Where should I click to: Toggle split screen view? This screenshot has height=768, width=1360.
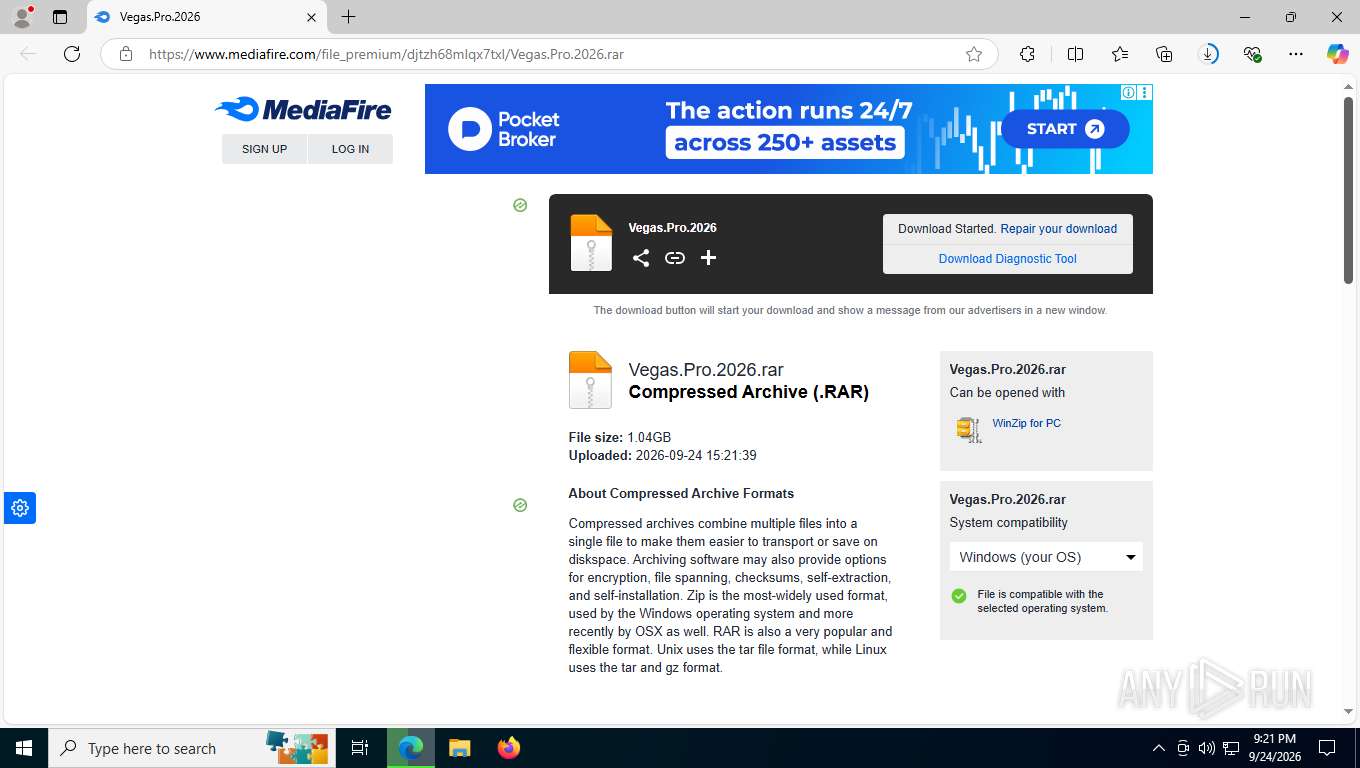point(1075,54)
